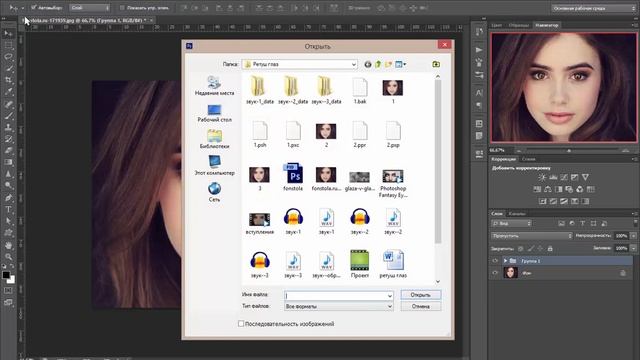Add a Curves adjustment layer
640x360 pixels.
(x=564, y=177)
